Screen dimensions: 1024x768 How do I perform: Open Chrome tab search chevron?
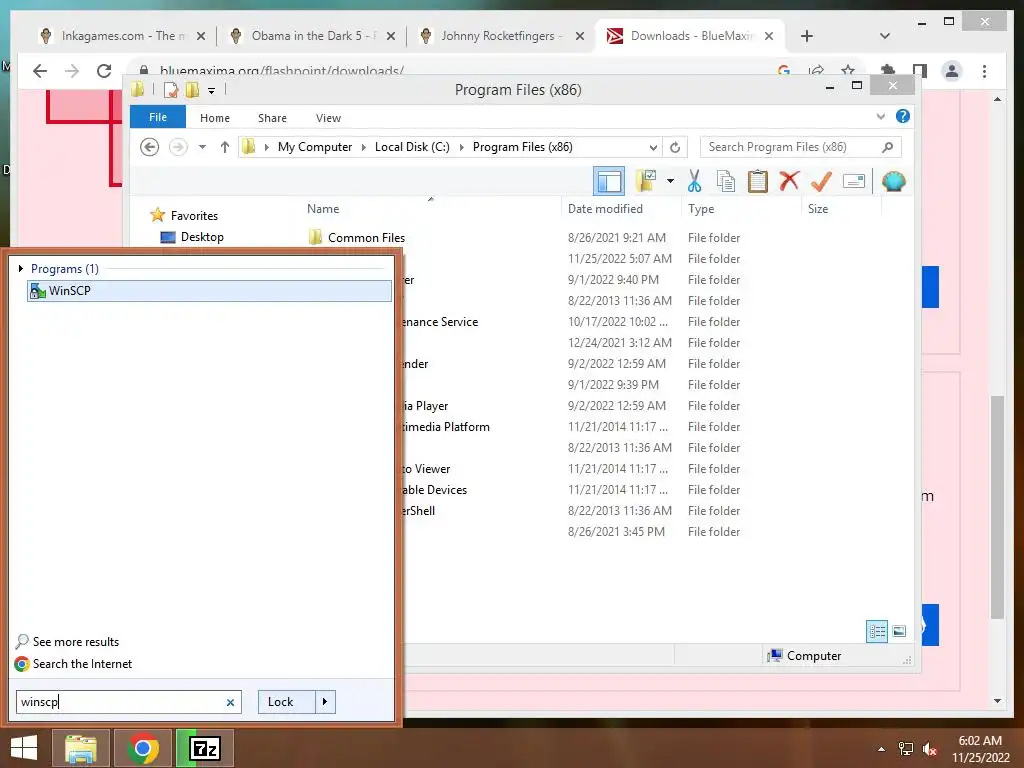coord(885,36)
